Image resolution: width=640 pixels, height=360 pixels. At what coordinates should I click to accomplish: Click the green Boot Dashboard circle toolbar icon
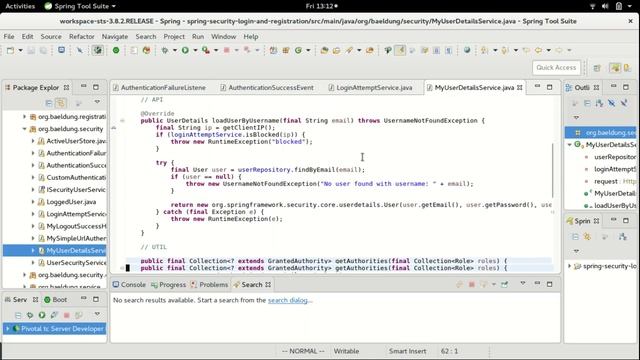[x=116, y=50]
